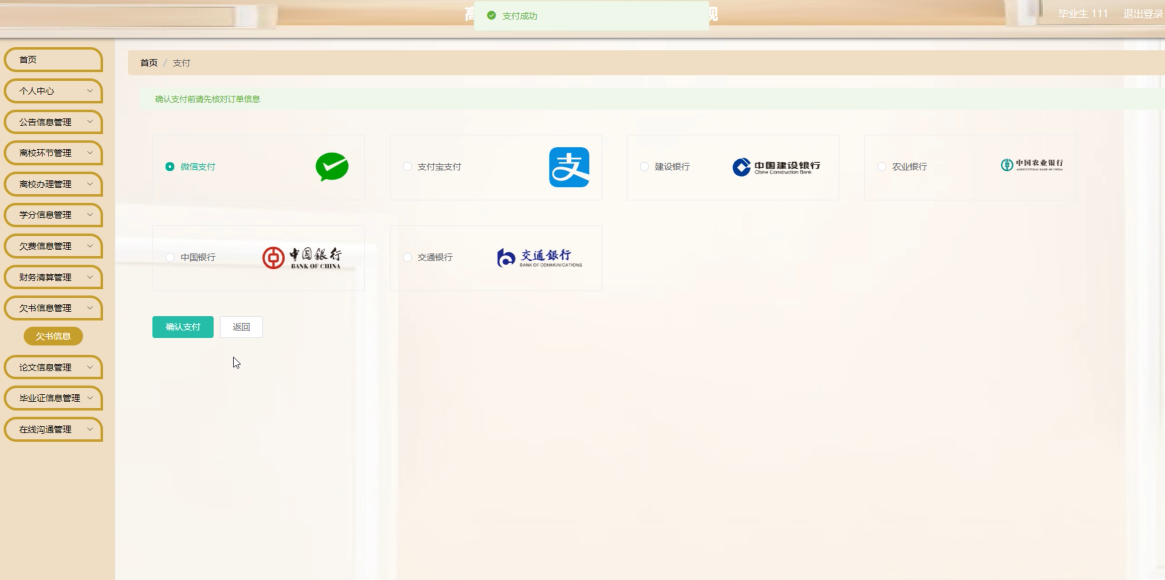
Task: Select the 农业银行 radio button
Action: [x=882, y=167]
